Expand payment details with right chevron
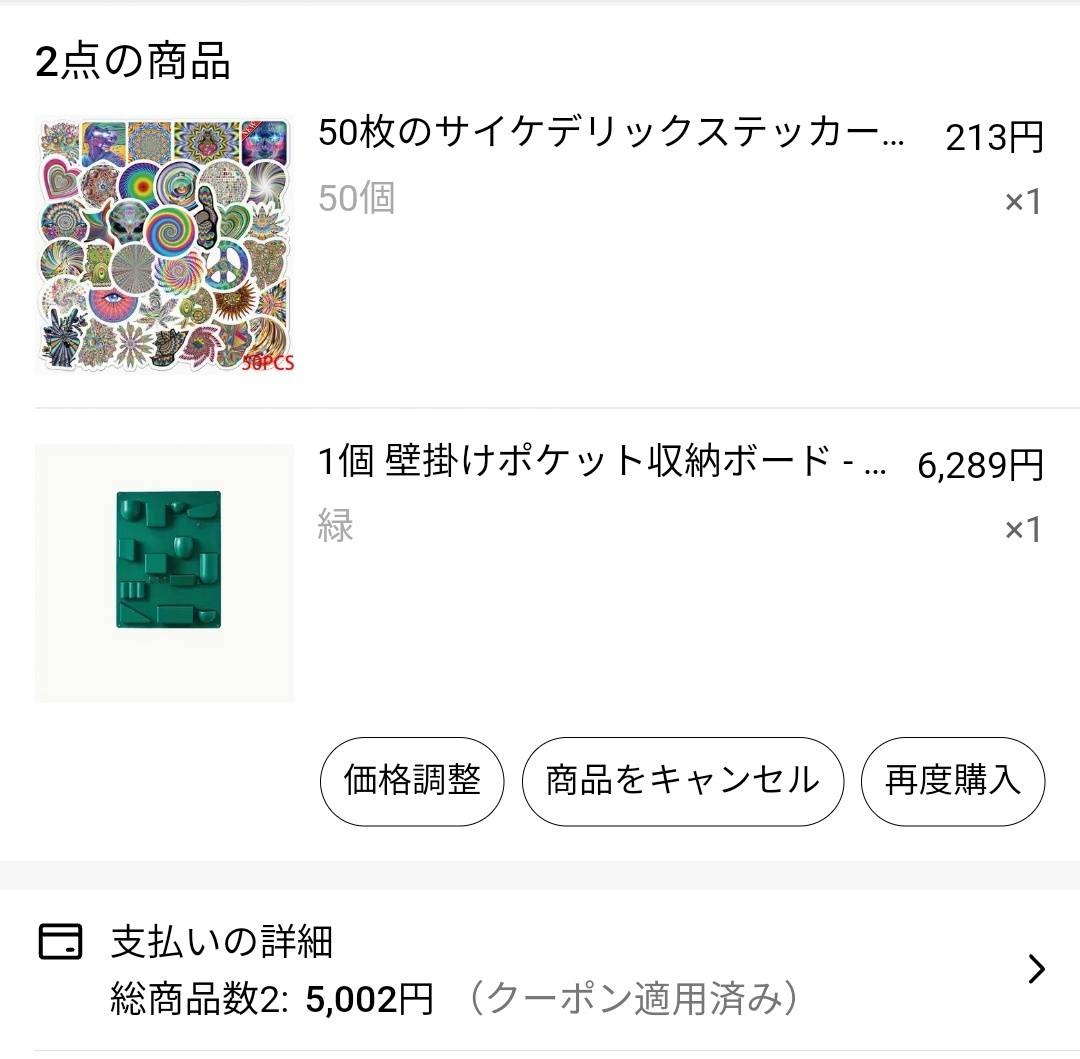Viewport: 1080px width, 1059px height. coord(1036,969)
